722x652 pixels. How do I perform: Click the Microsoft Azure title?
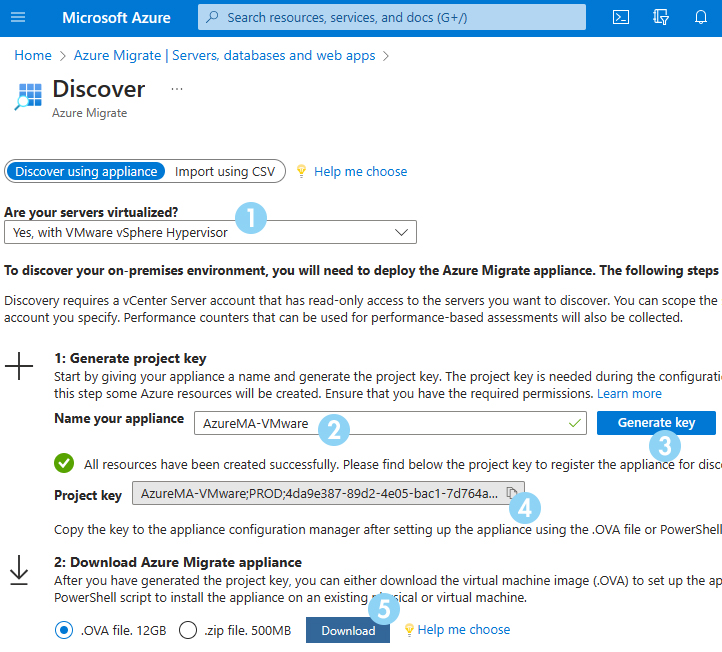(x=116, y=17)
